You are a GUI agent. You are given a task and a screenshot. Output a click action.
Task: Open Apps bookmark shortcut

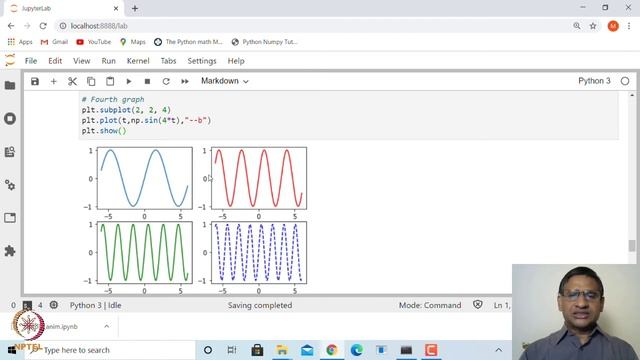click(20, 42)
